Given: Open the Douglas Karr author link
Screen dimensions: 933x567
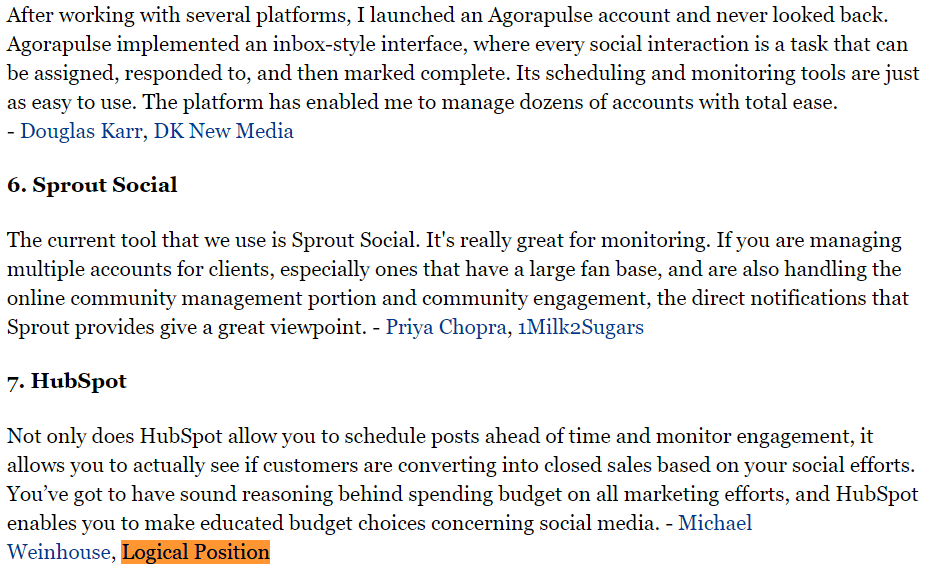Looking at the screenshot, I should coord(82,131).
